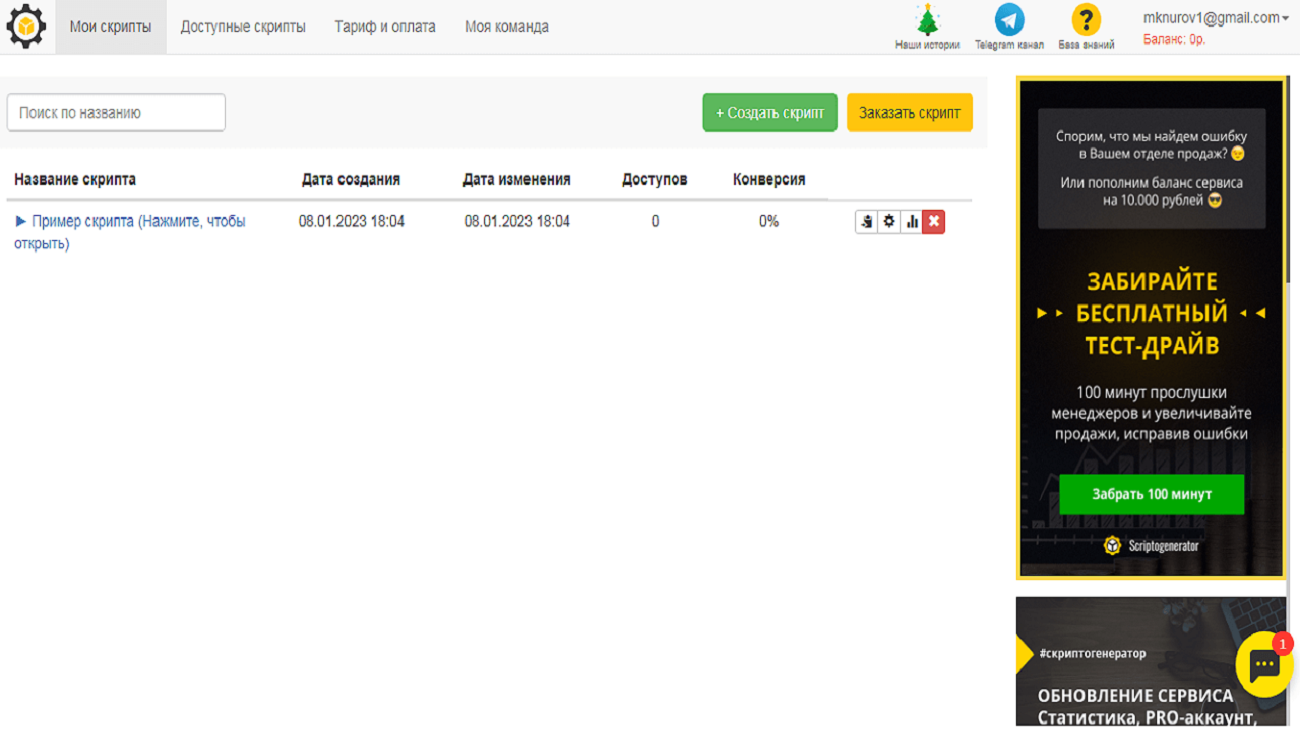The width and height of the screenshot is (1300, 731).
Task: Expand the 'Пример скрипта' row triangle
Action: (21, 221)
